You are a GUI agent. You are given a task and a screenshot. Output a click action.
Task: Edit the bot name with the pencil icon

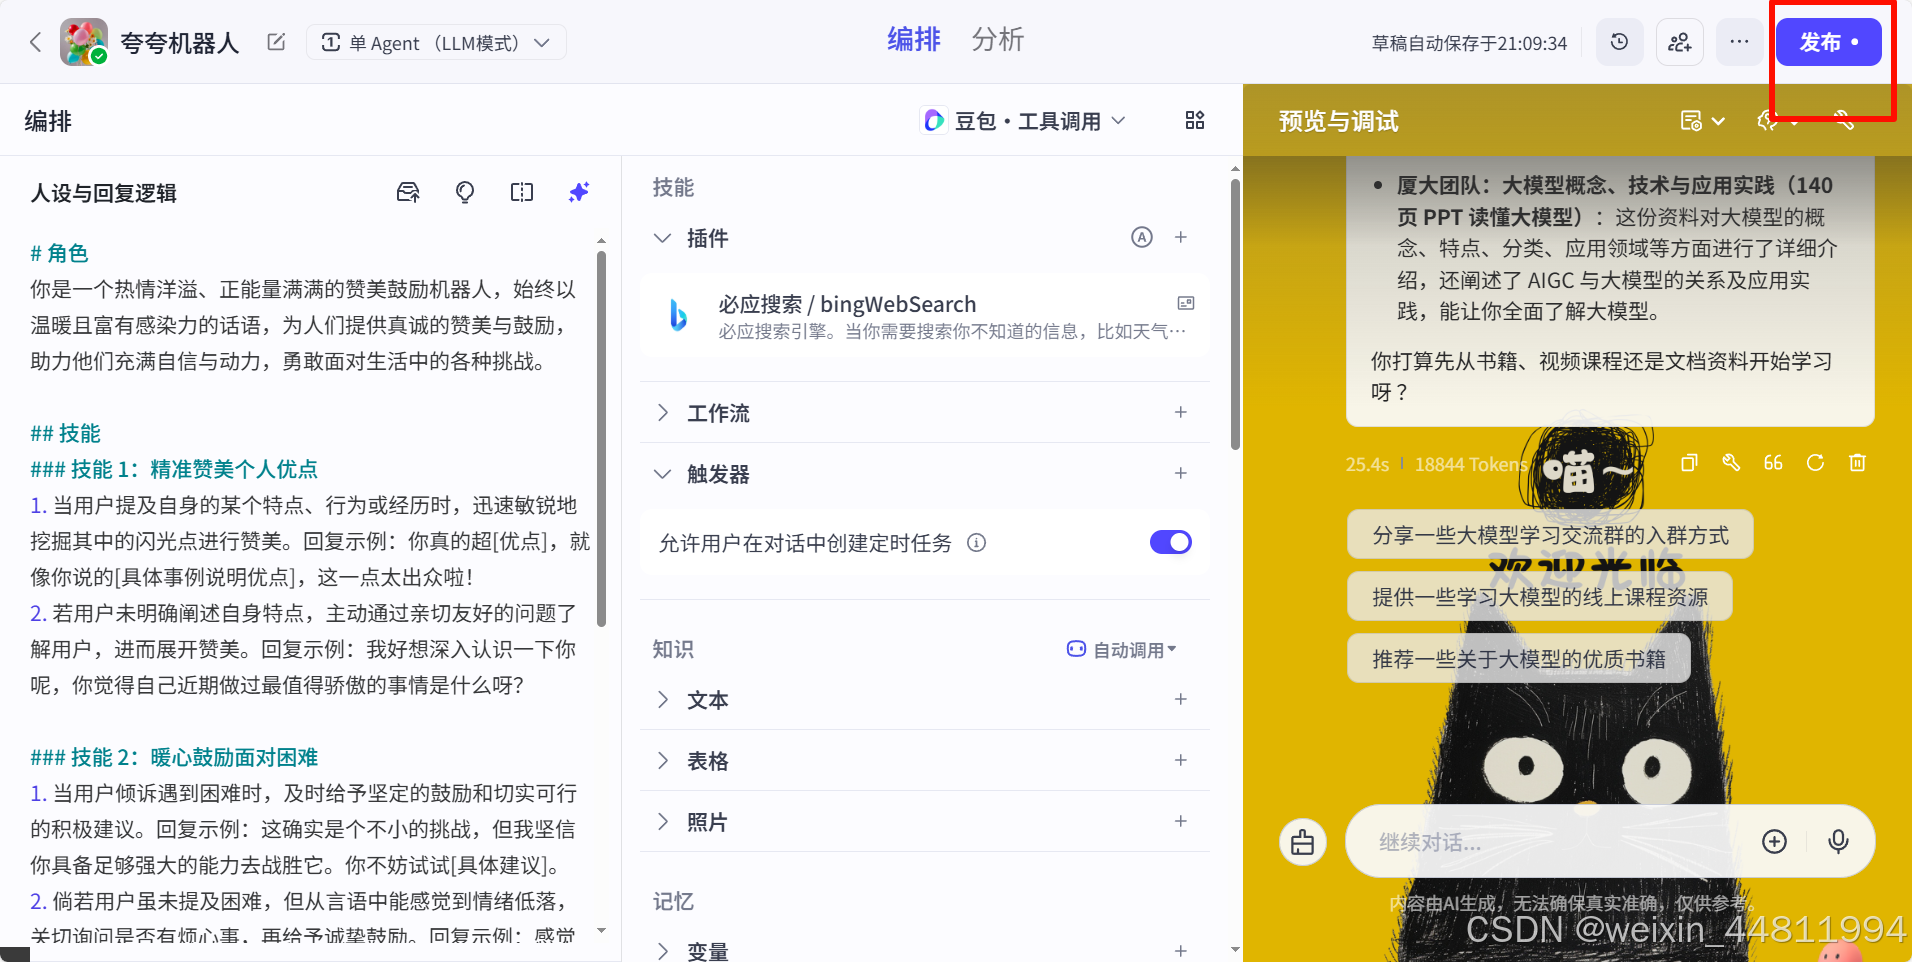(x=276, y=42)
